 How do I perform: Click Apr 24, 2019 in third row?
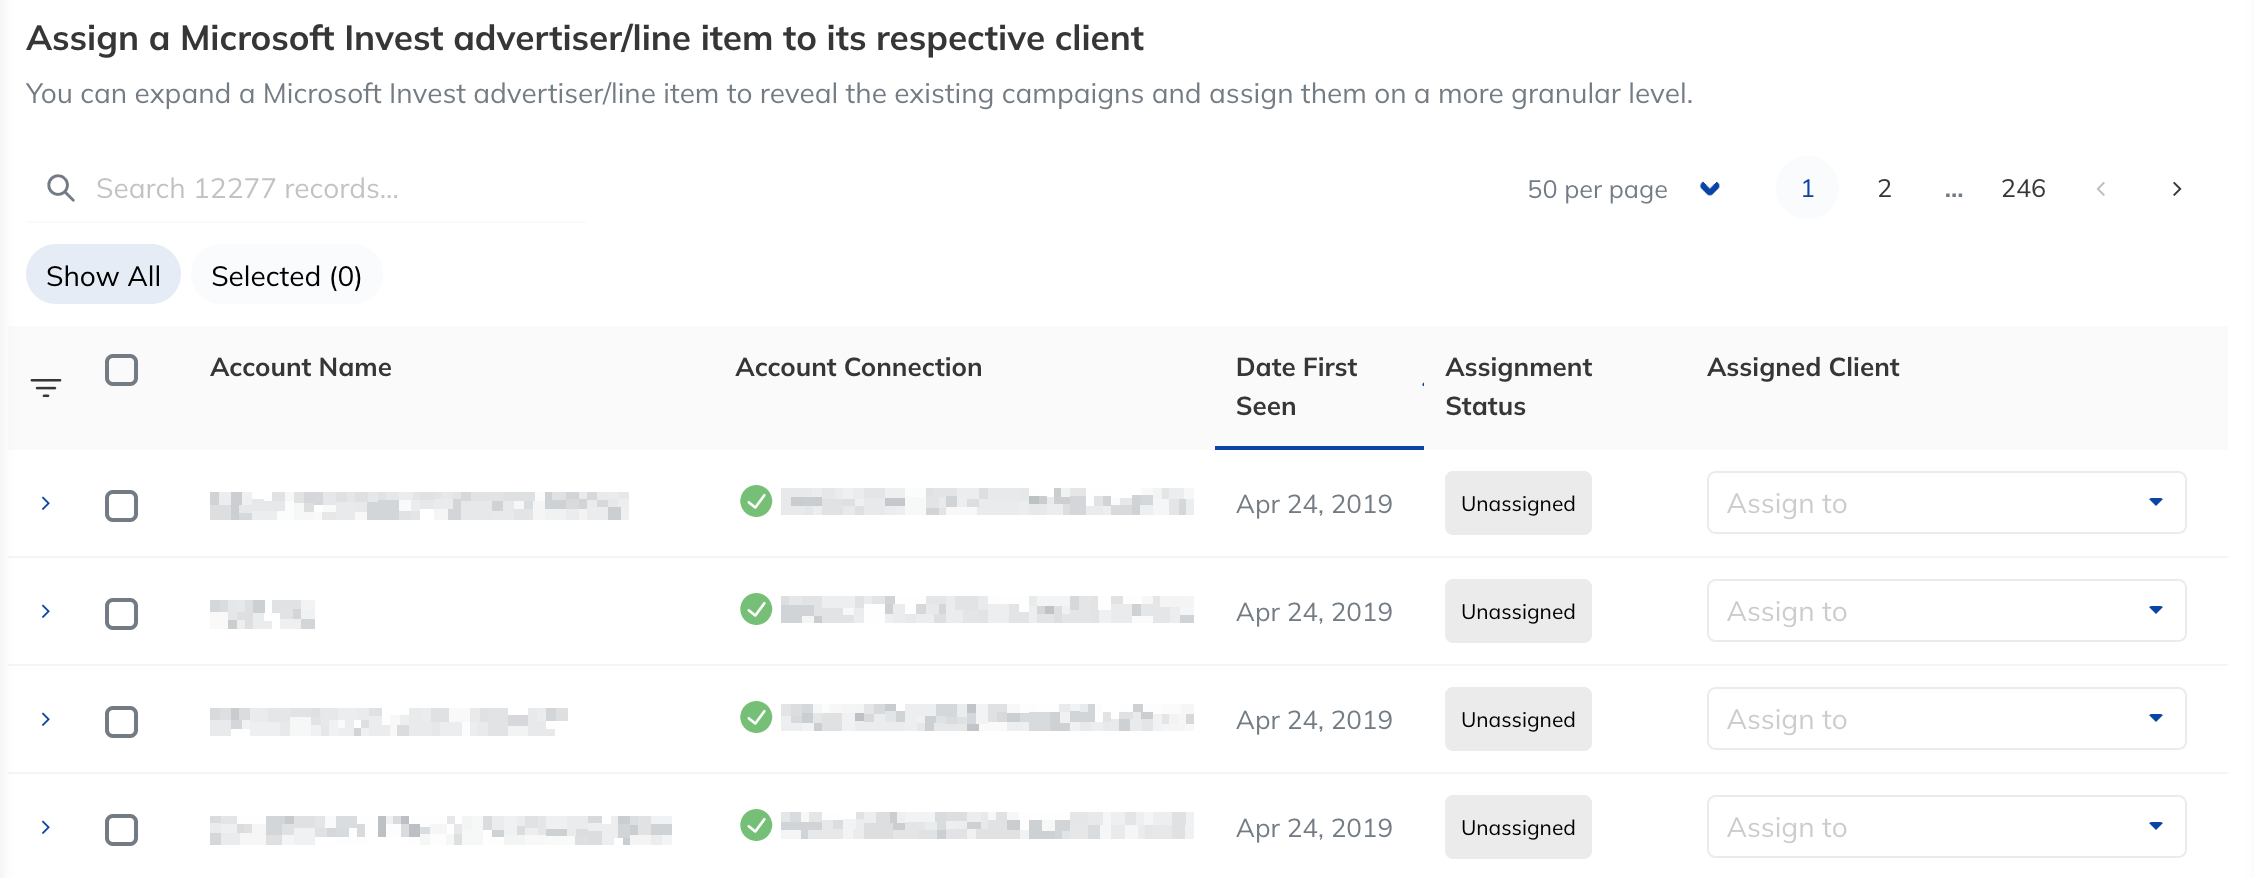click(x=1314, y=719)
